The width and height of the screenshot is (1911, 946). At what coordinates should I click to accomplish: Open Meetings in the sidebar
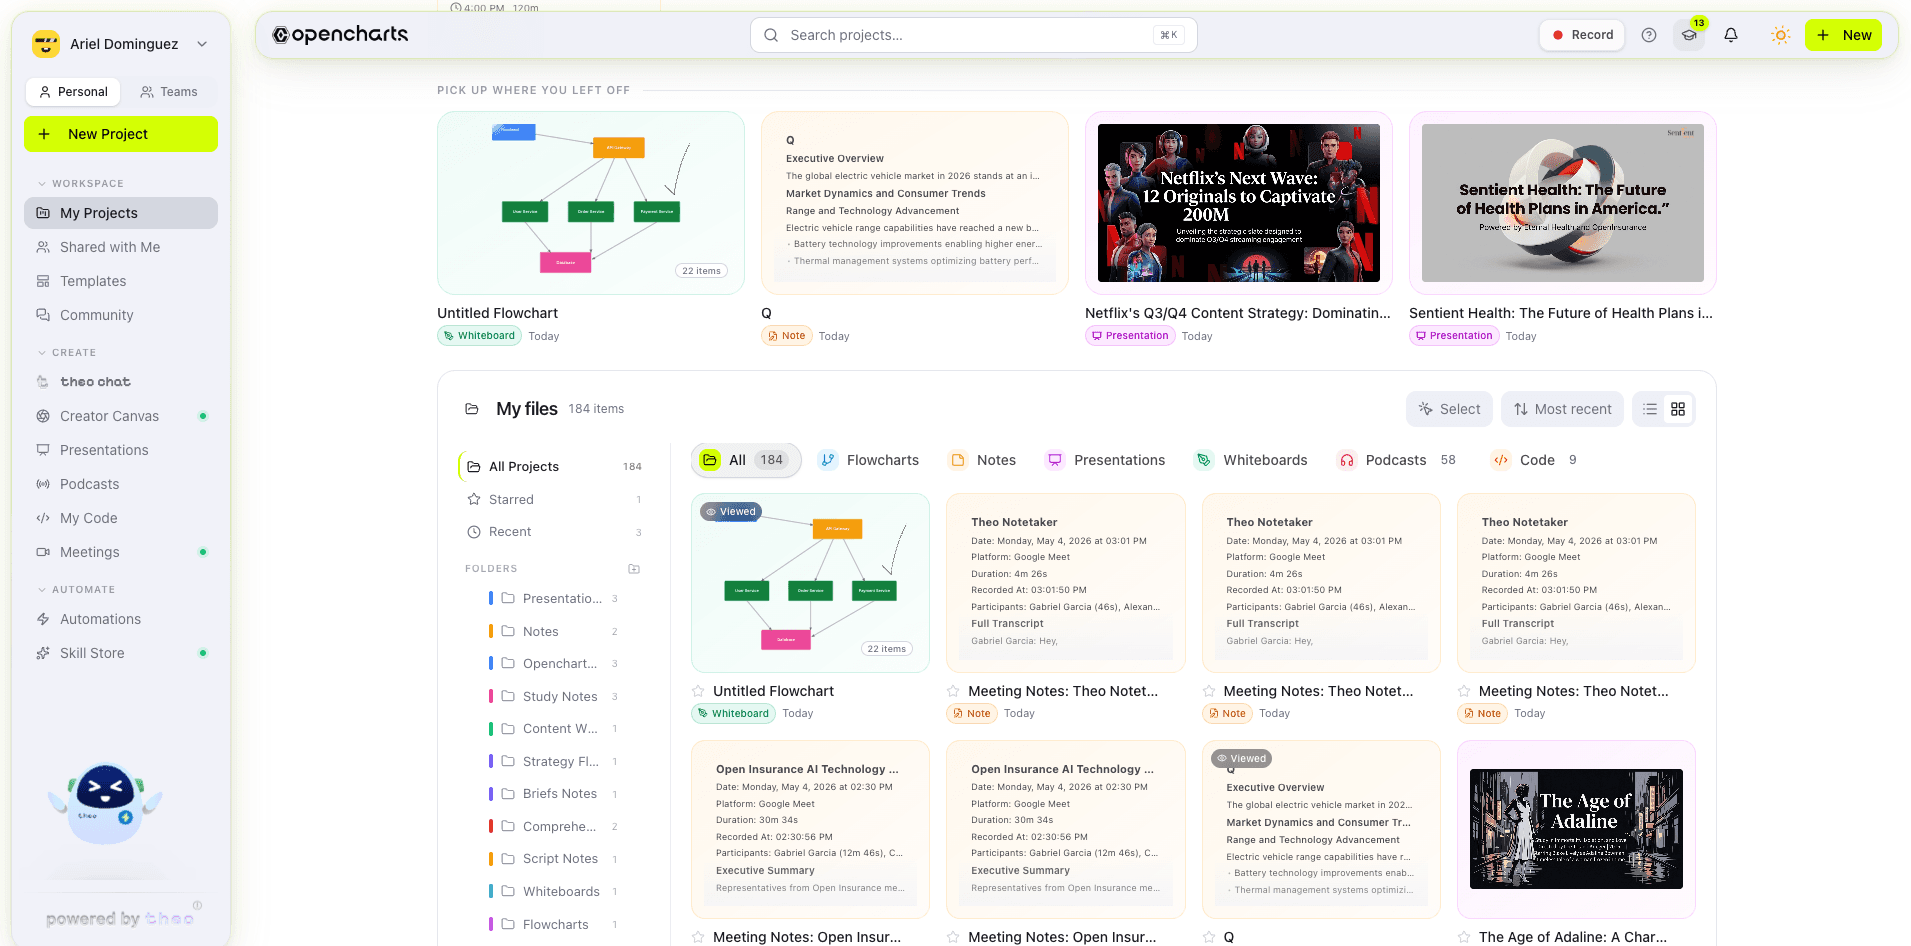[121, 552]
